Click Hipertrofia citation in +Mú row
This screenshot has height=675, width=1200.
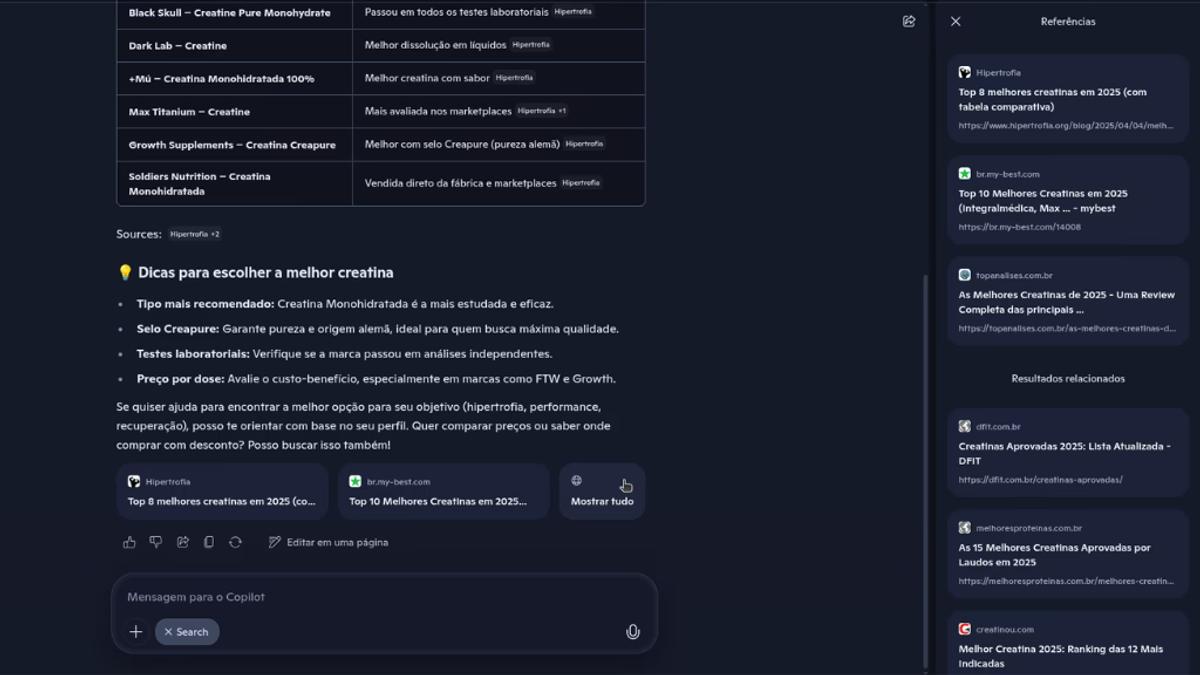pyautogui.click(x=514, y=78)
